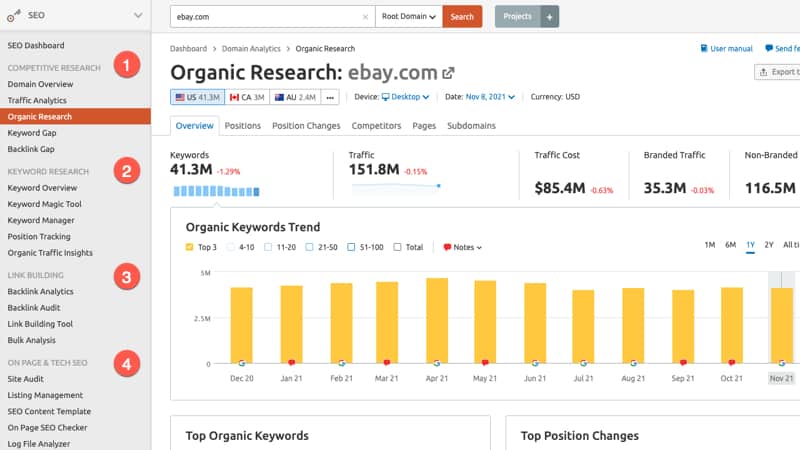Show more country databases with ellipsis button
Image resolution: width=800 pixels, height=450 pixels.
click(x=330, y=97)
